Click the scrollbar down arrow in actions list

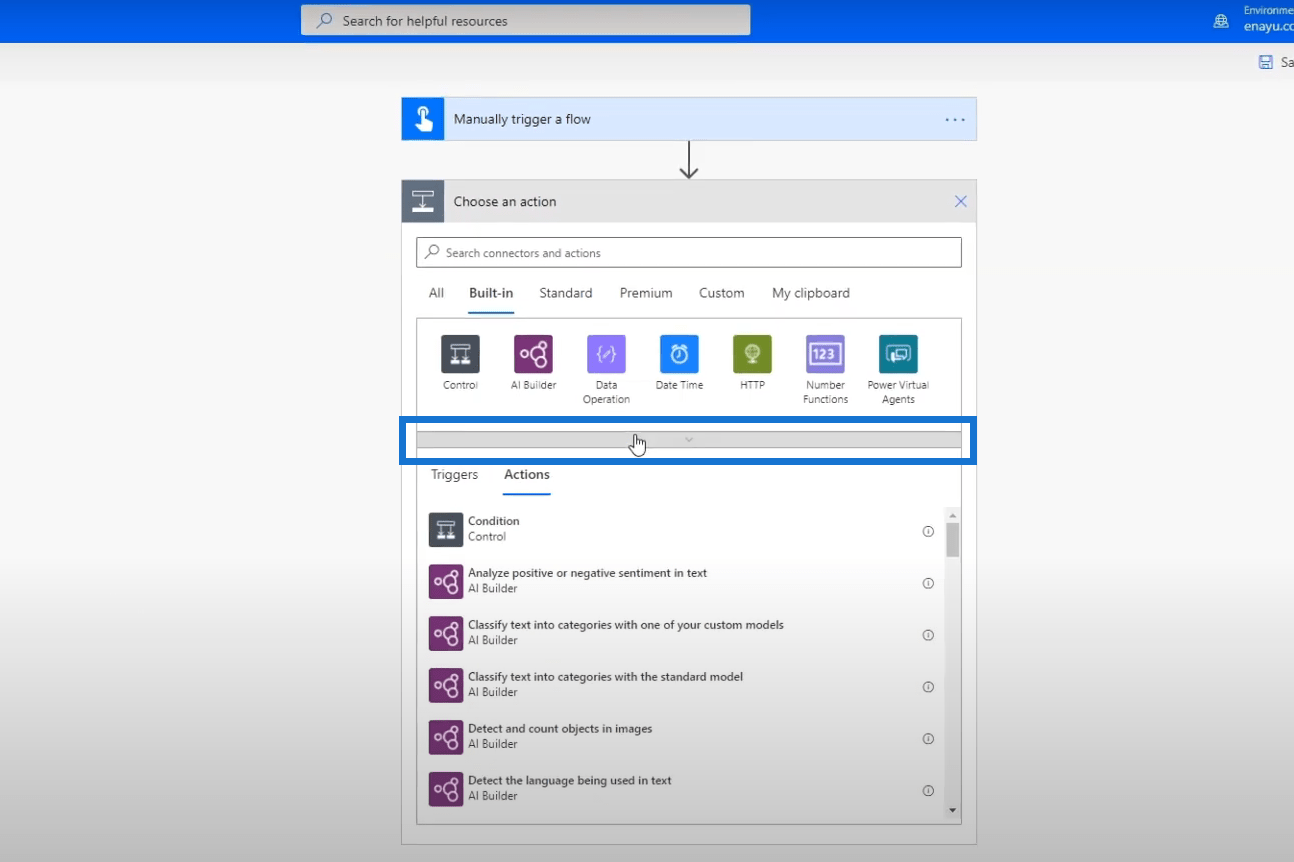tap(953, 810)
